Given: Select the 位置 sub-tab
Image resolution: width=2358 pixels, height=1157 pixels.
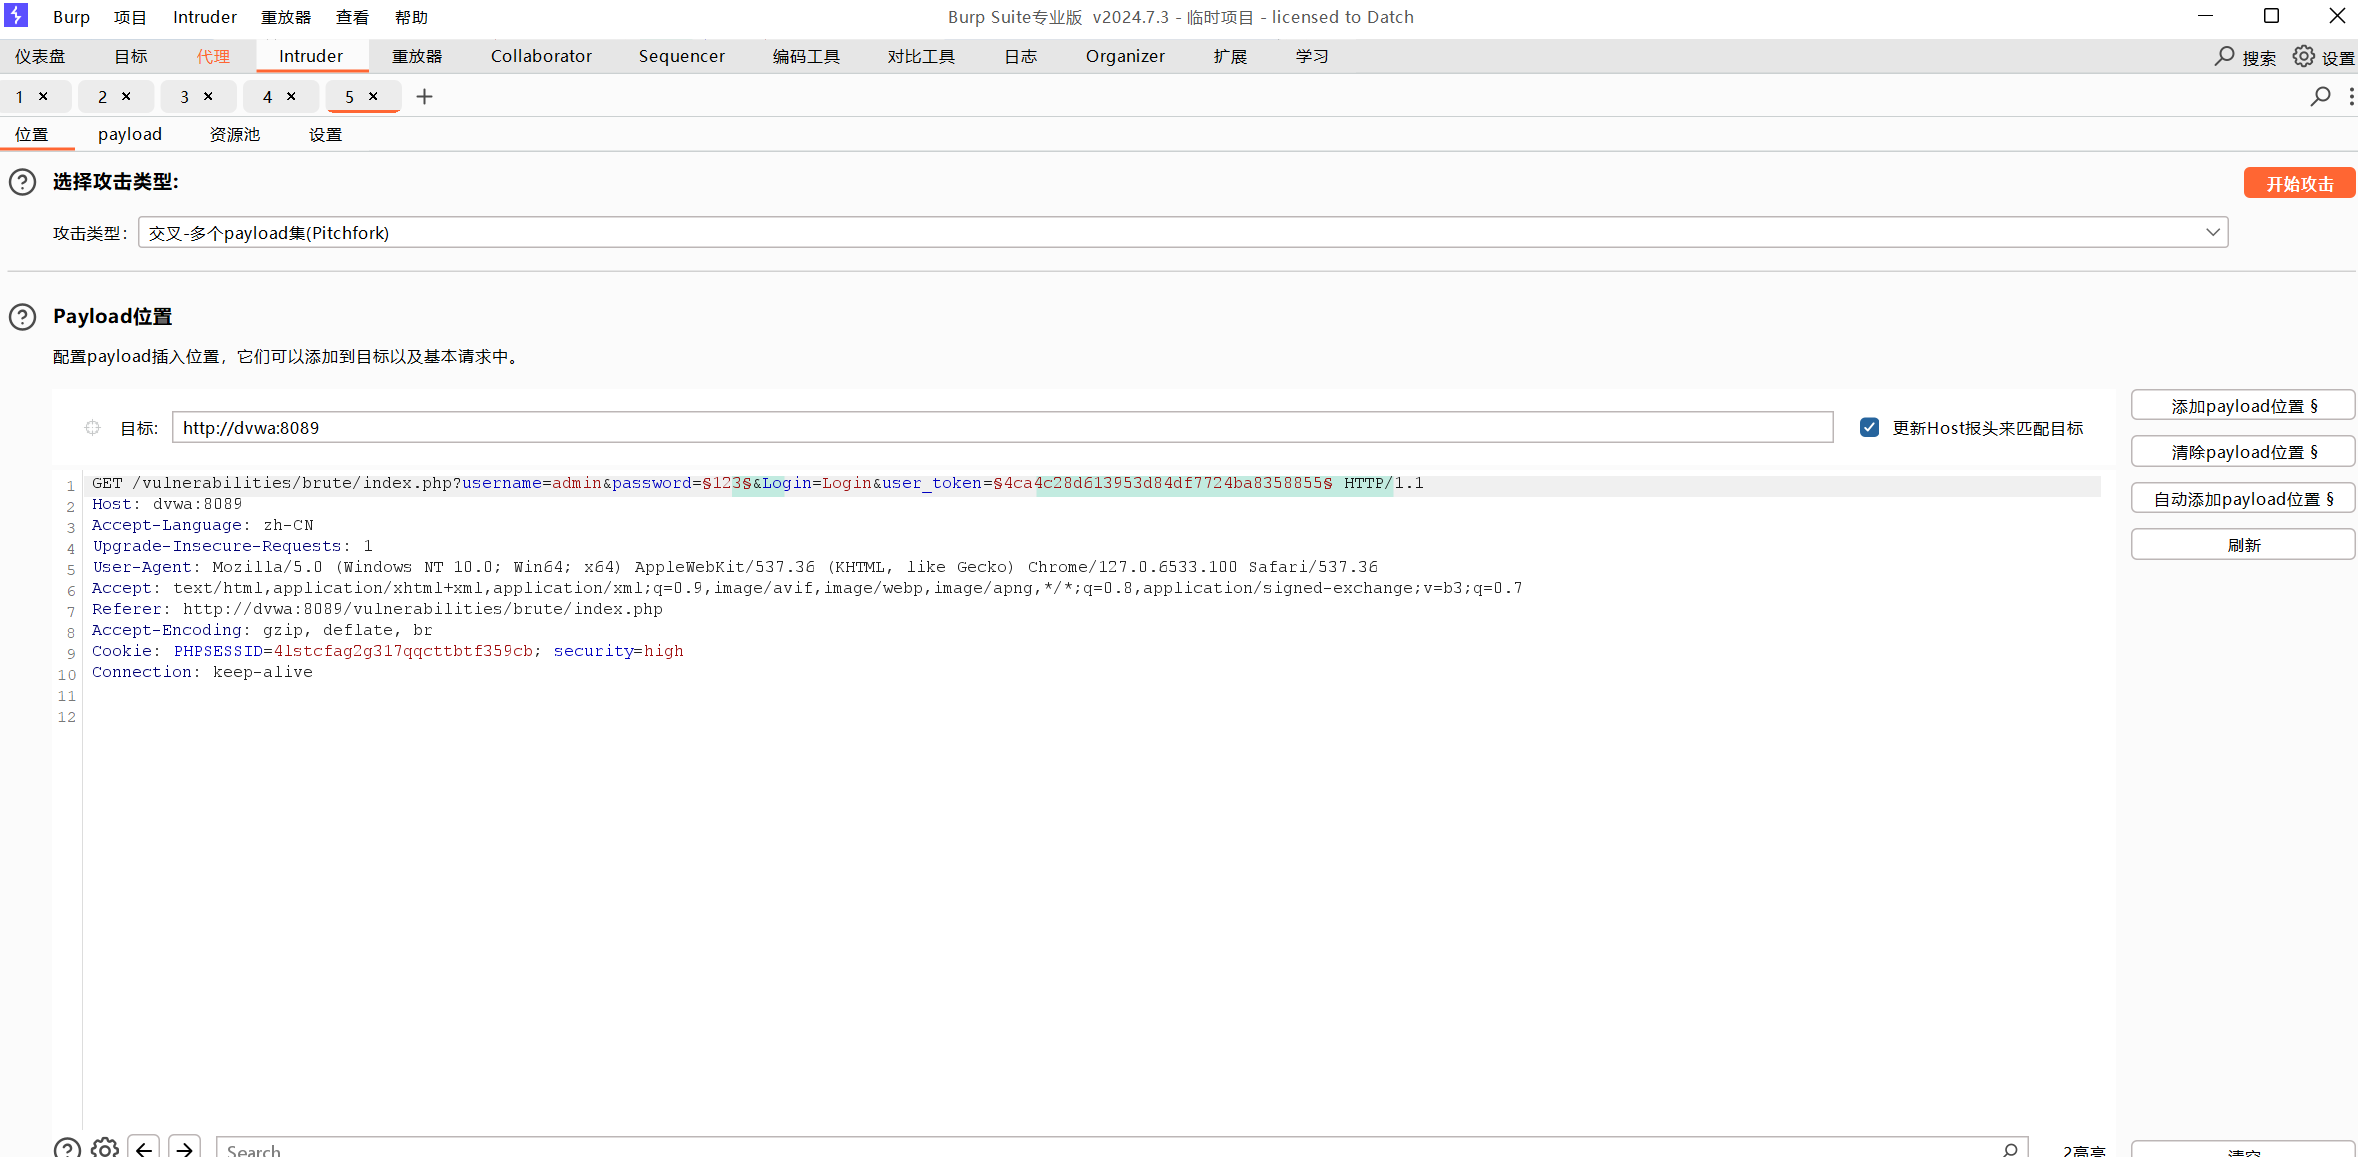Looking at the screenshot, I should (x=31, y=134).
